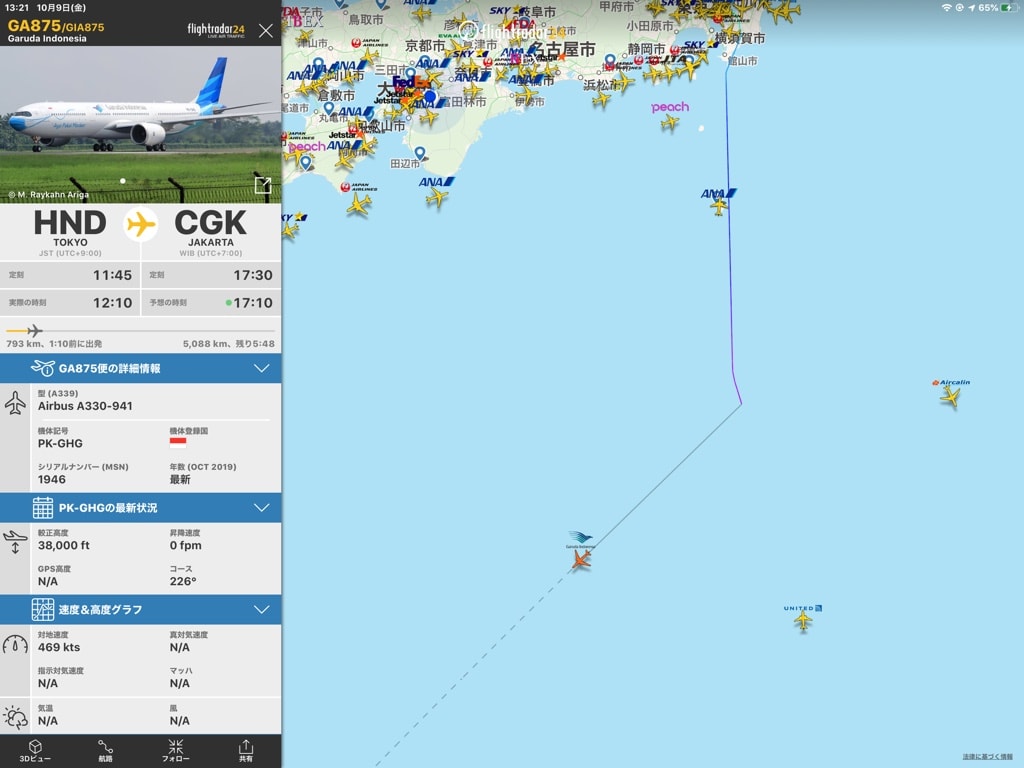Select ANA aircraft on the flight track
Viewport: 1024px width, 768px height.
pyautogui.click(x=718, y=206)
